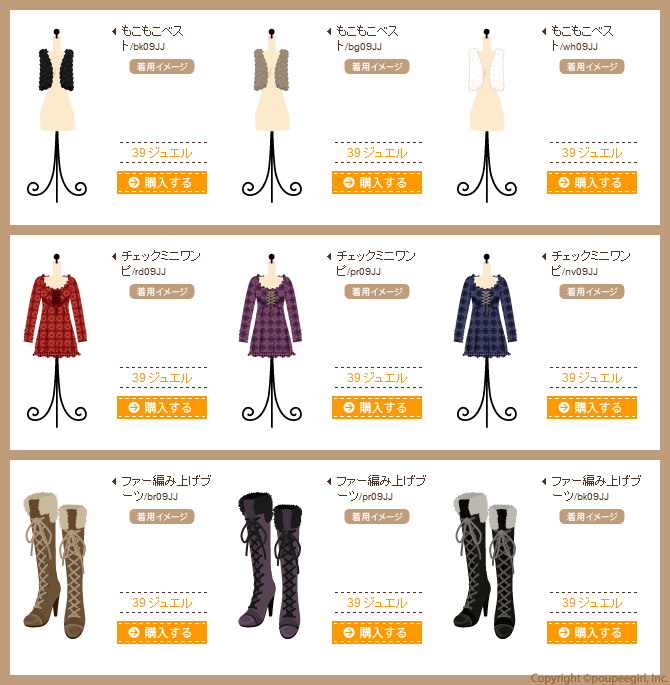670x685 pixels.
Task: Click the beige fluffy vest mannequin image
Action: pos(272,116)
